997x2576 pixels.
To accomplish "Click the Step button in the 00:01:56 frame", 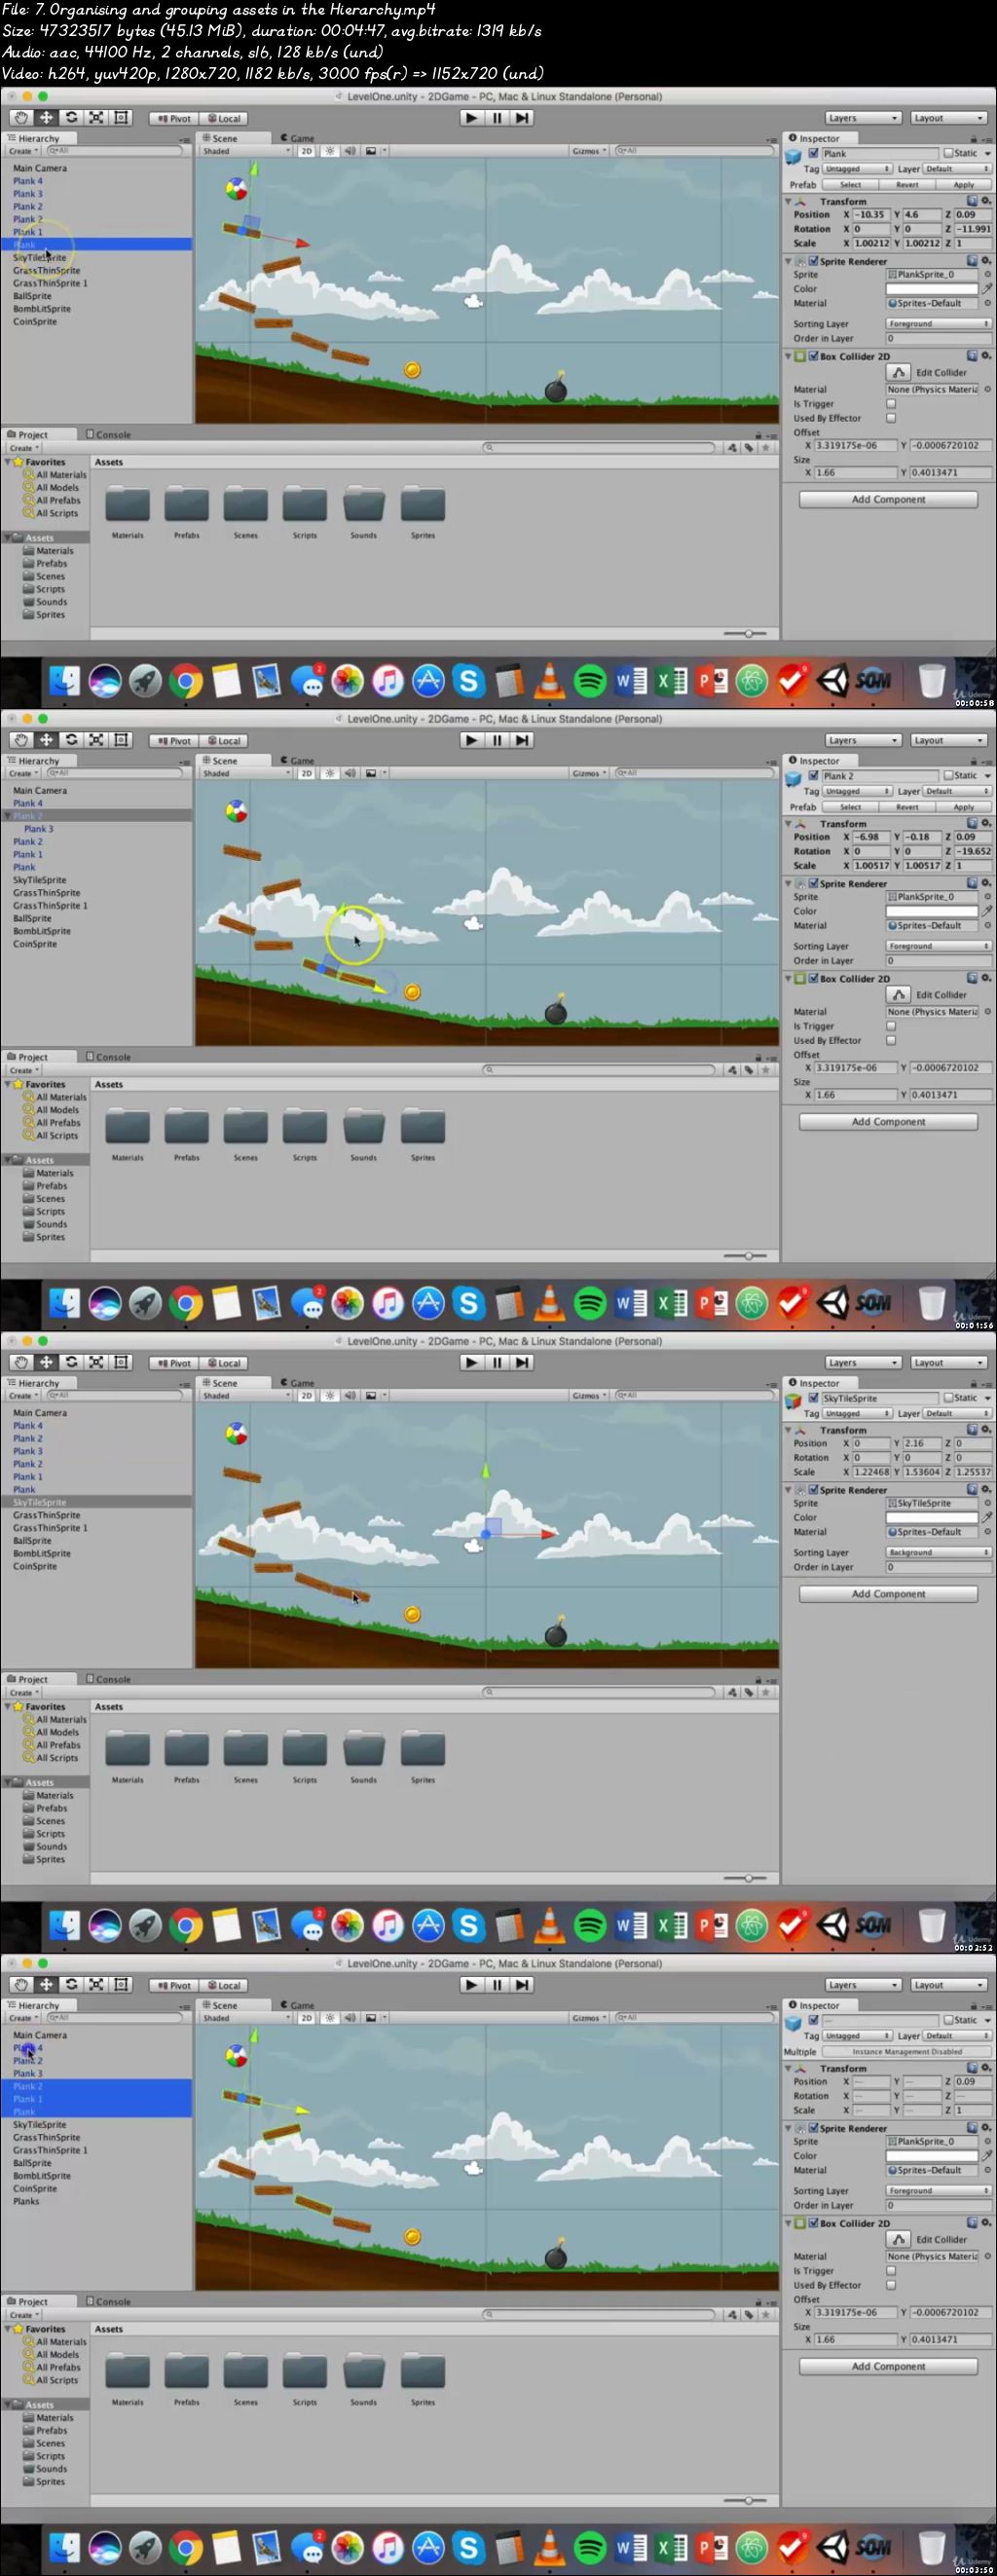I will [522, 740].
